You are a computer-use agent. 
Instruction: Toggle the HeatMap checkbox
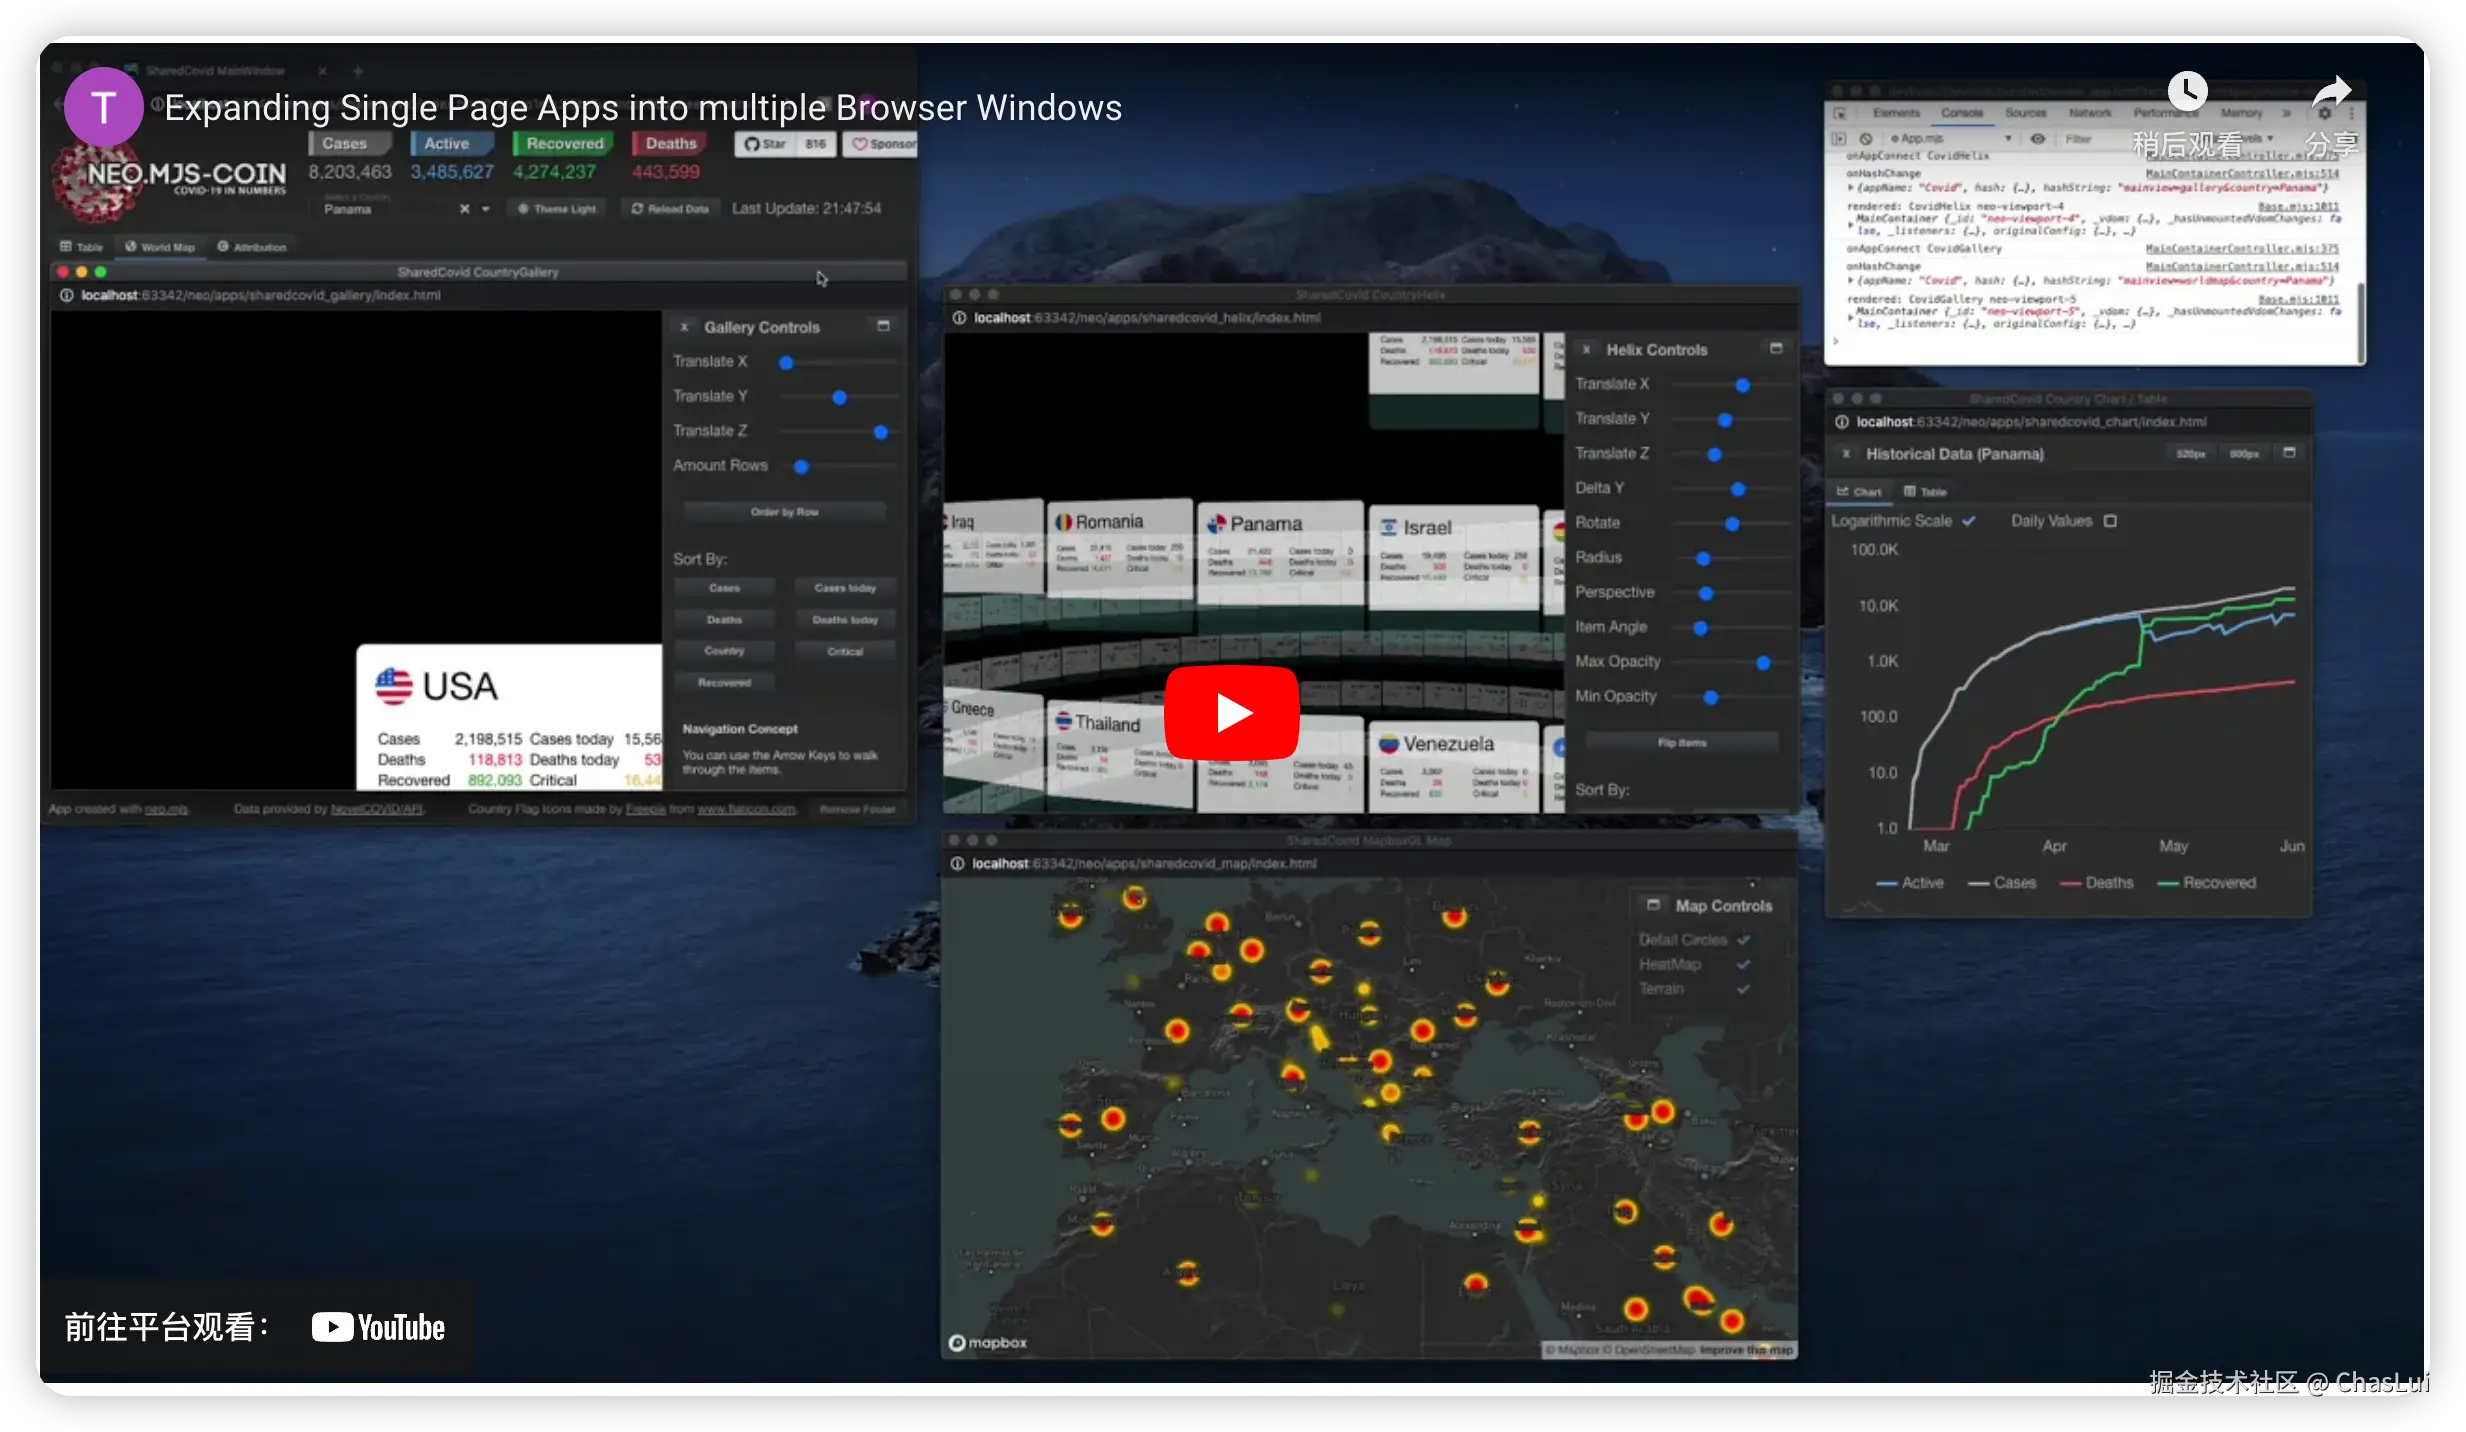point(1743,964)
